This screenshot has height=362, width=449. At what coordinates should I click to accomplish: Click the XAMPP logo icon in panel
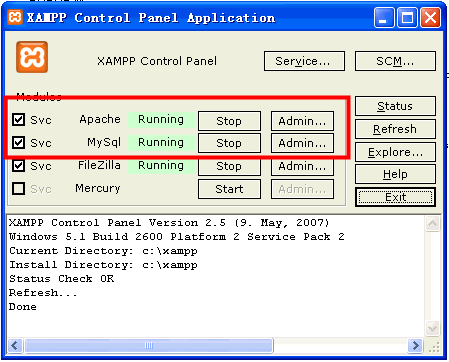[x=32, y=57]
